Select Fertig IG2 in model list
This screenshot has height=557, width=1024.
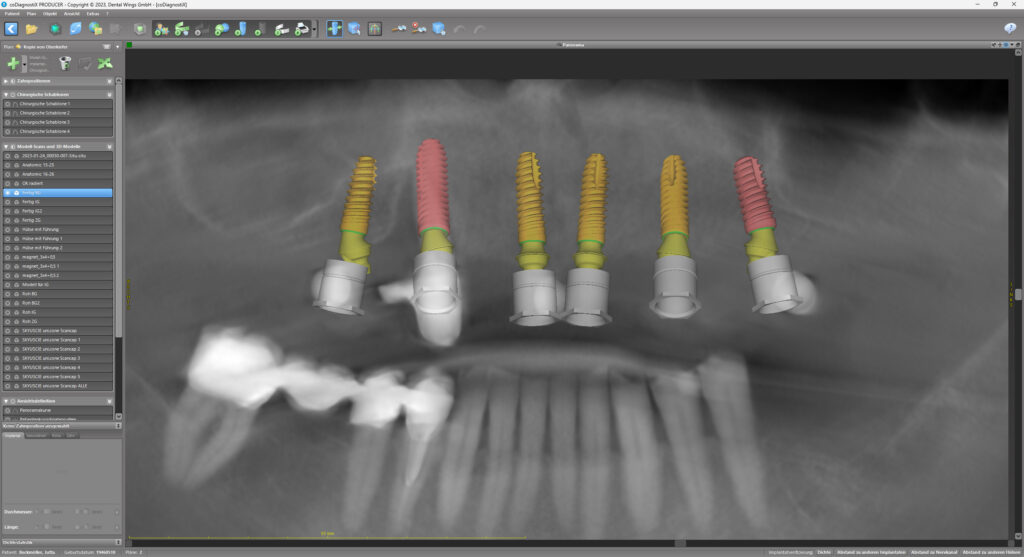coord(32,211)
